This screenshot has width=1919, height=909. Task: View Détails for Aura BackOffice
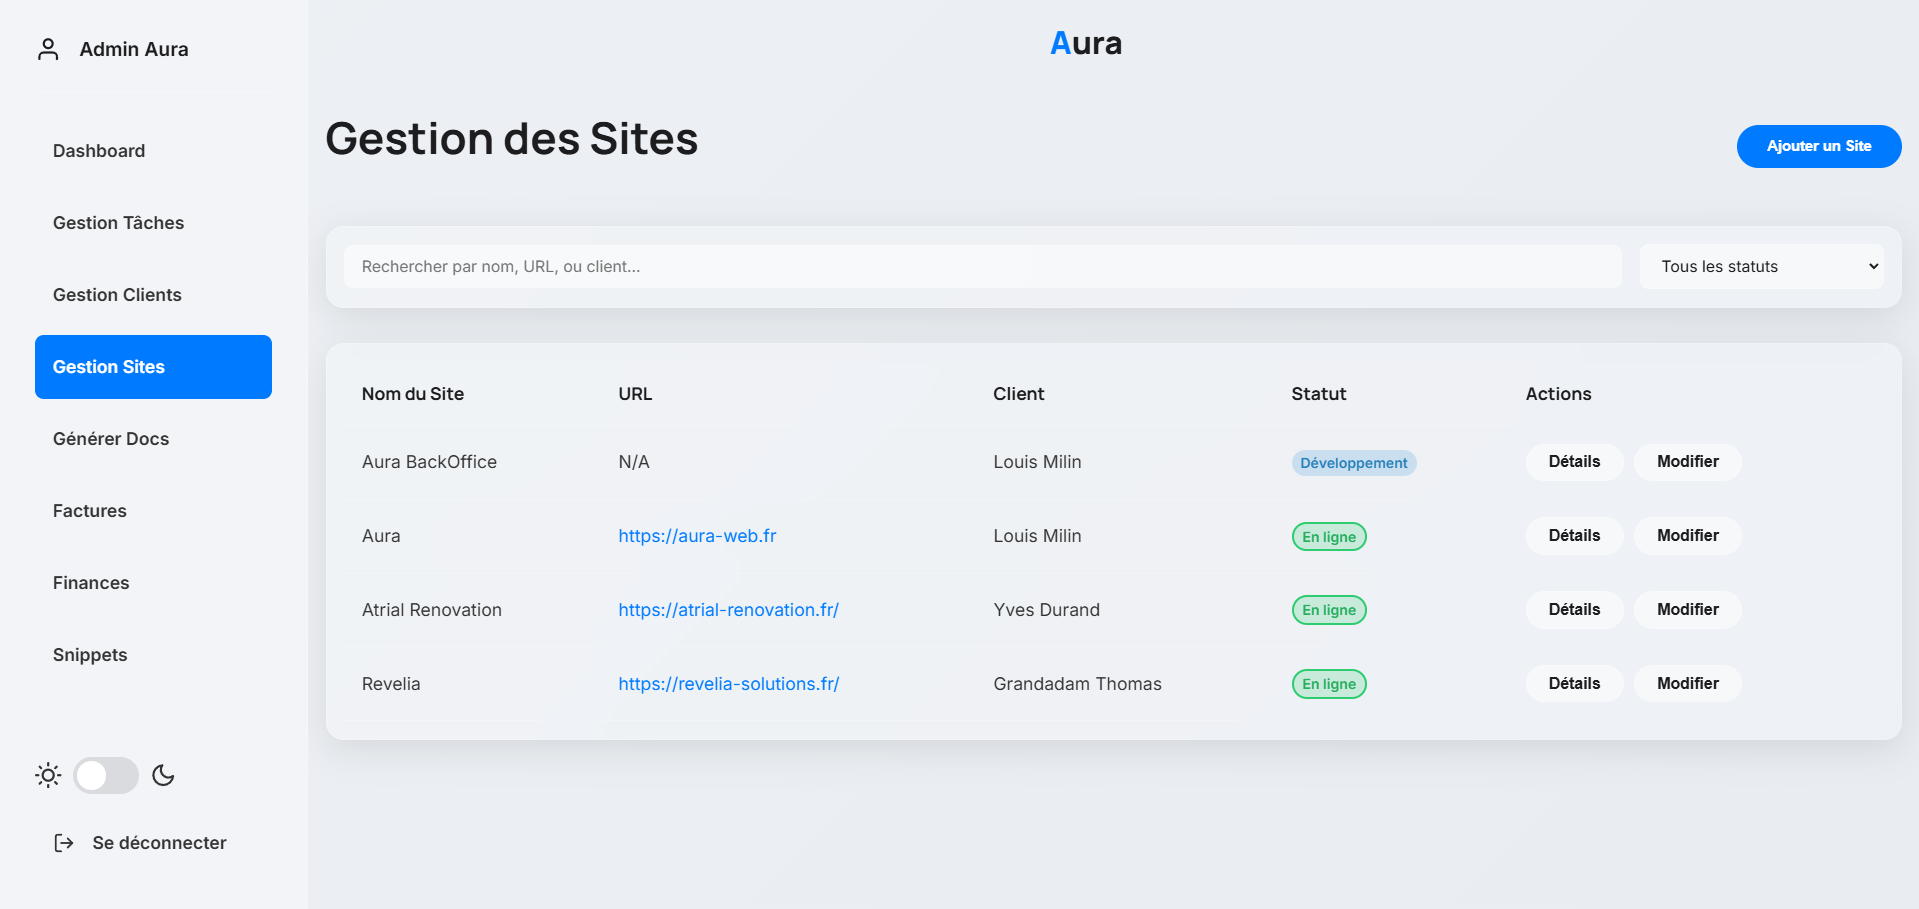(x=1574, y=462)
